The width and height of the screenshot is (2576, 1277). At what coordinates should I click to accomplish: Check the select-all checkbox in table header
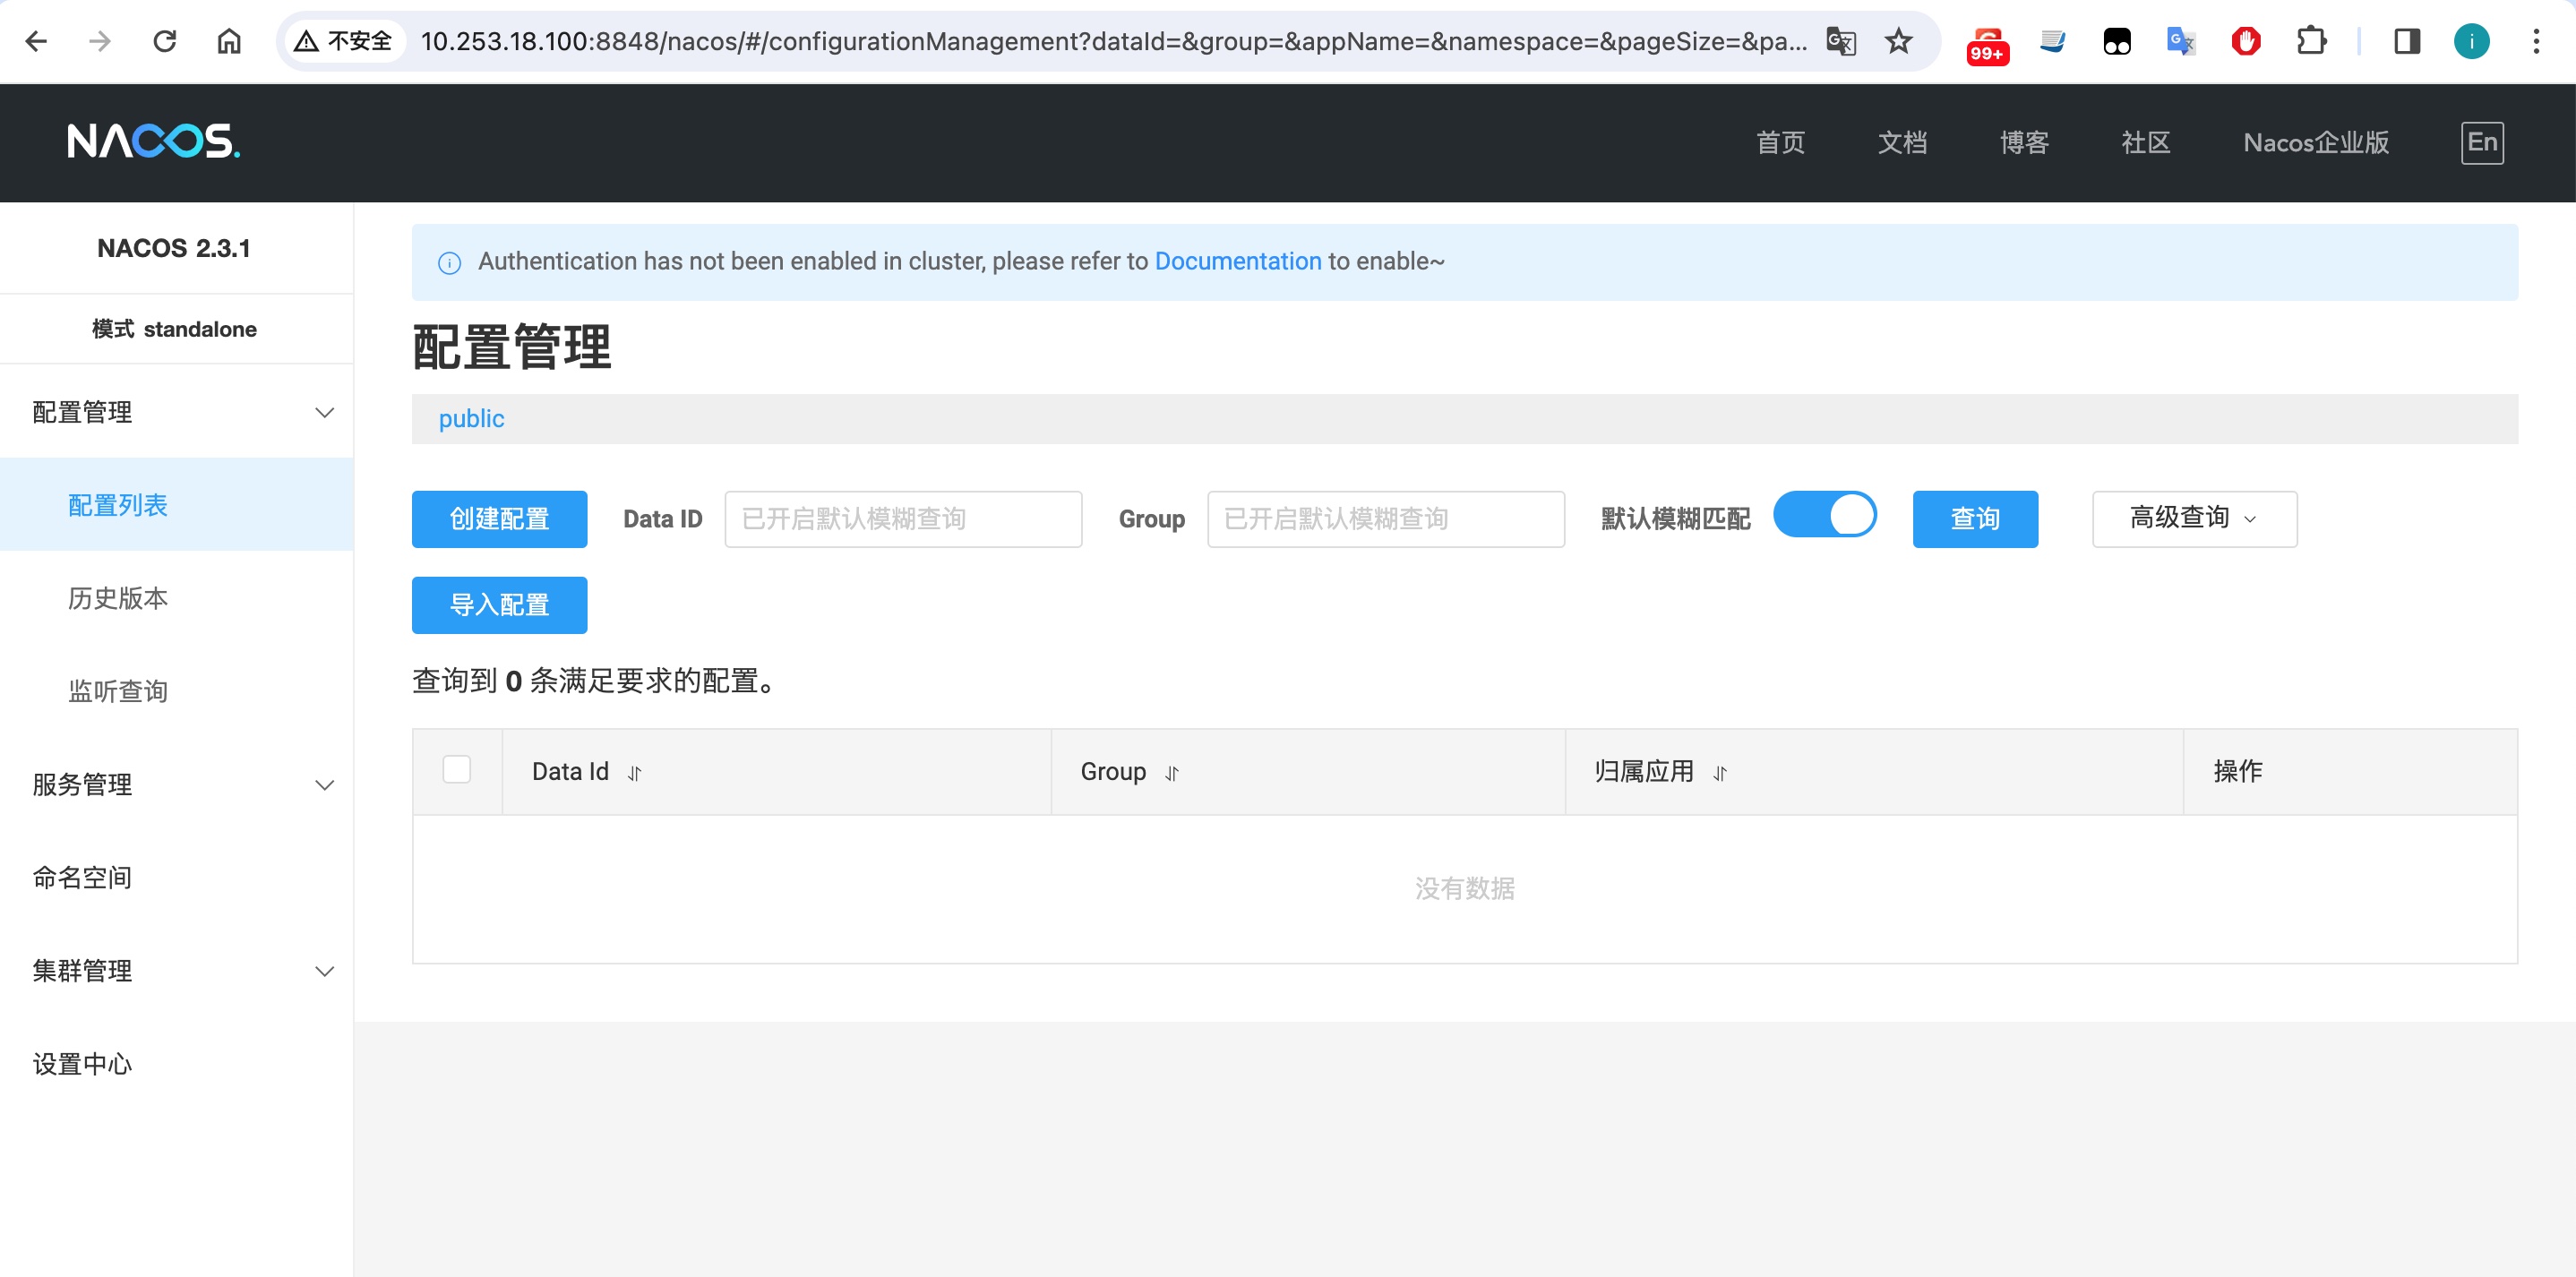coord(457,769)
